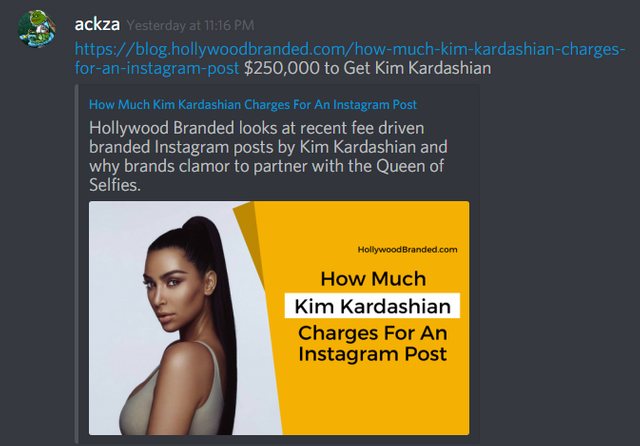This screenshot has height=446, width=640.
Task: Click the 'HollywoodBranded.com' watermark in the image
Action: tap(407, 249)
